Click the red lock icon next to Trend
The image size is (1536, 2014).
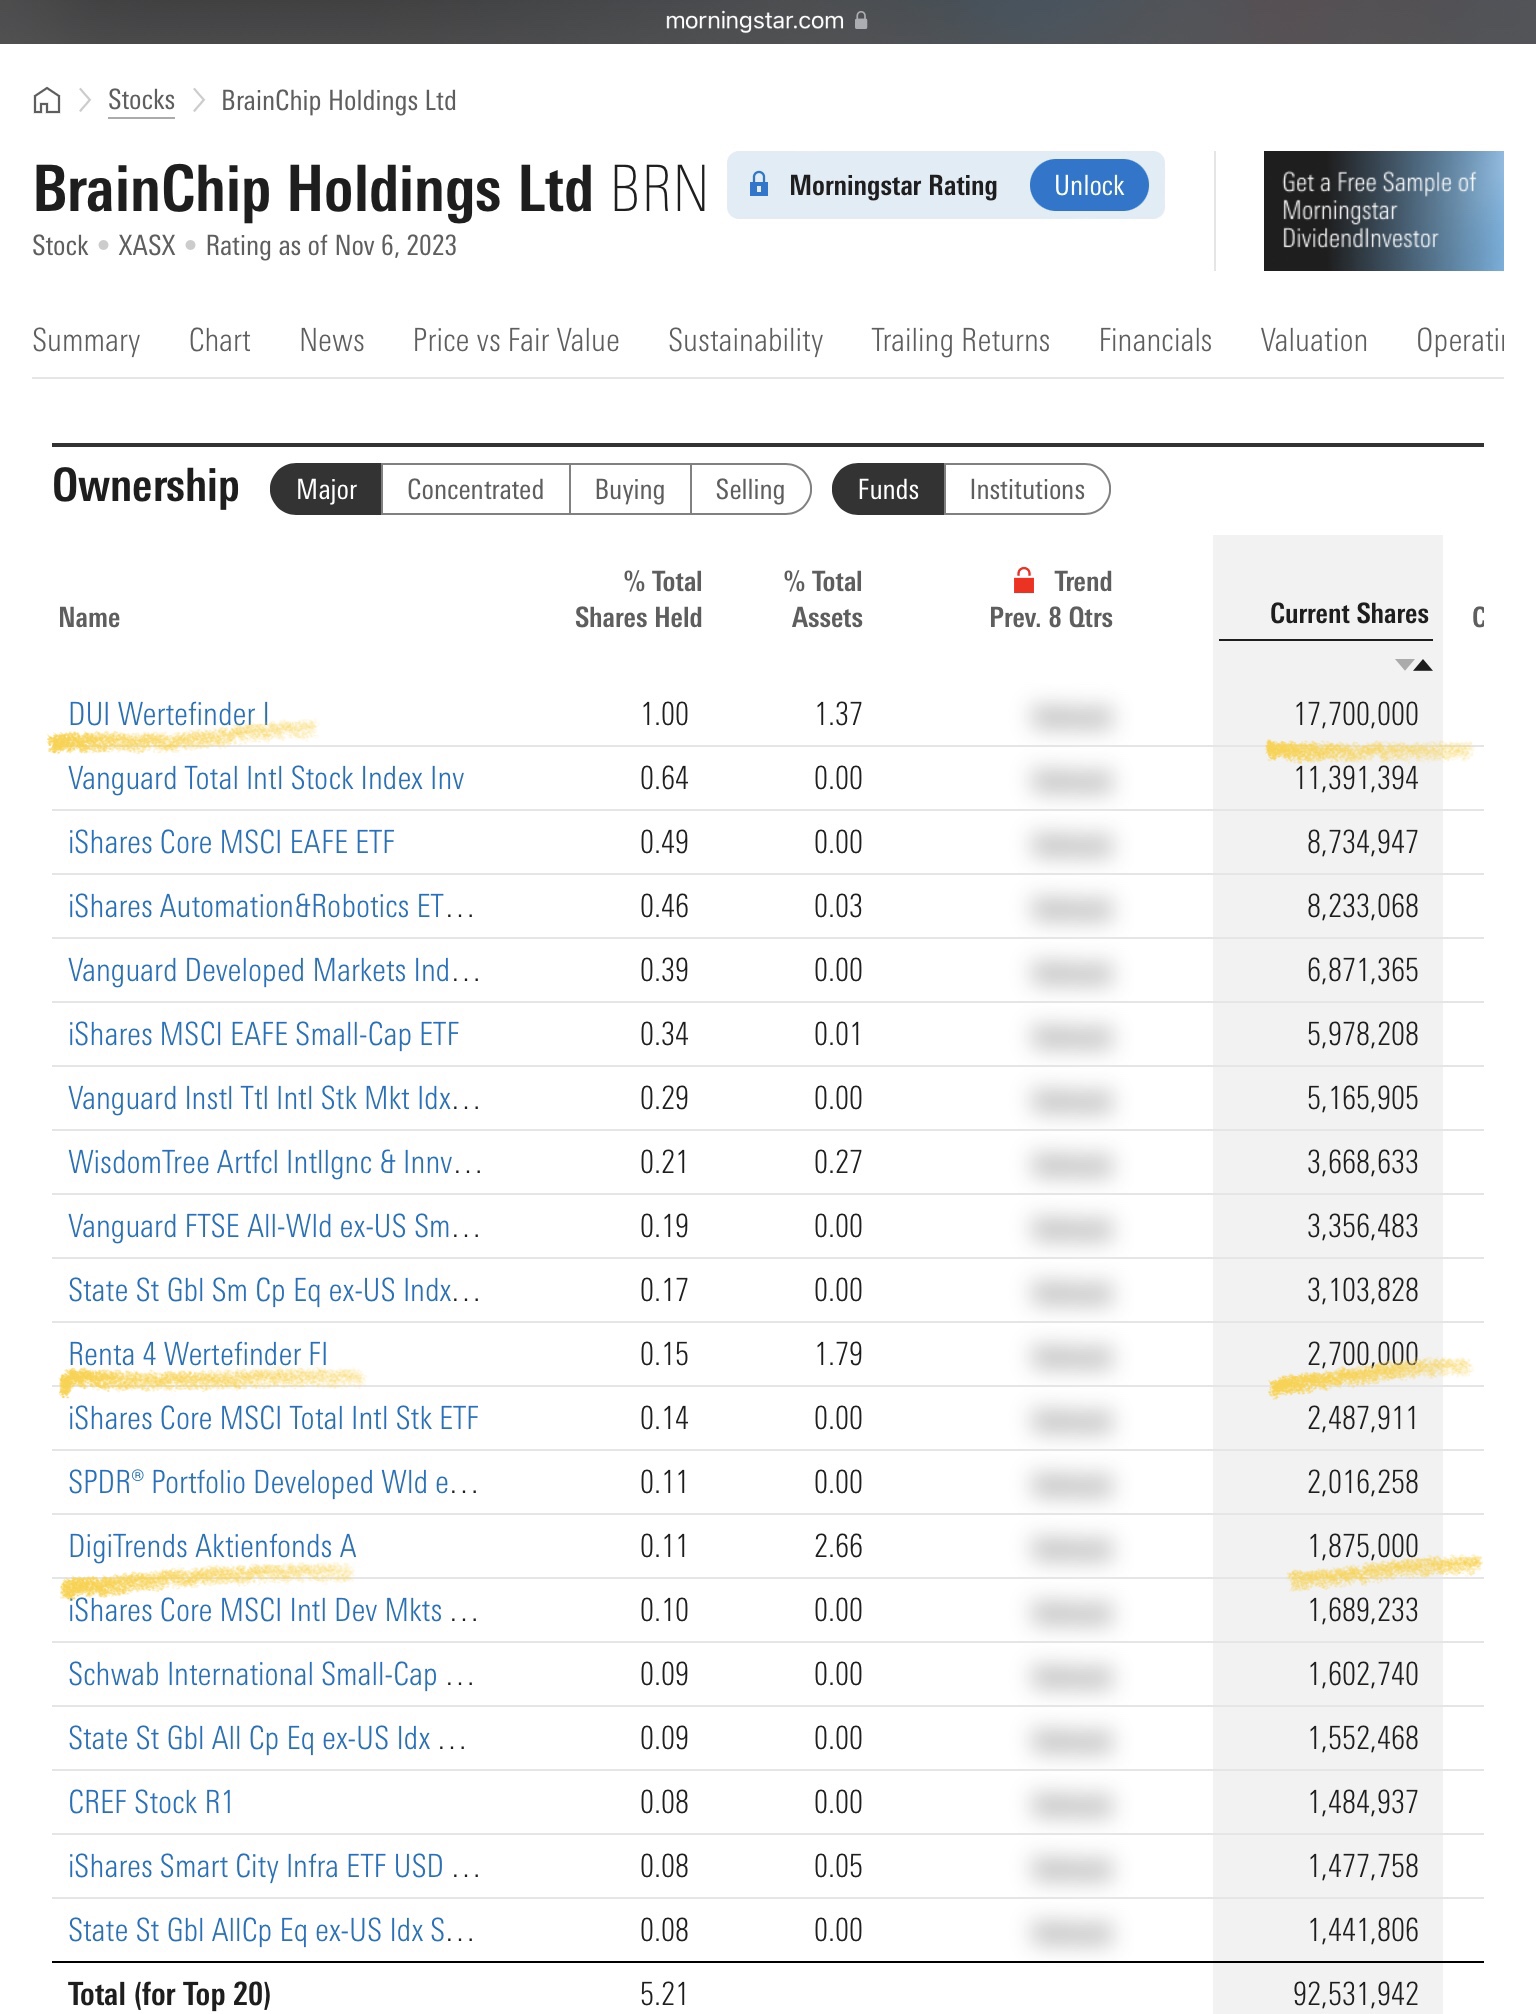point(1023,581)
